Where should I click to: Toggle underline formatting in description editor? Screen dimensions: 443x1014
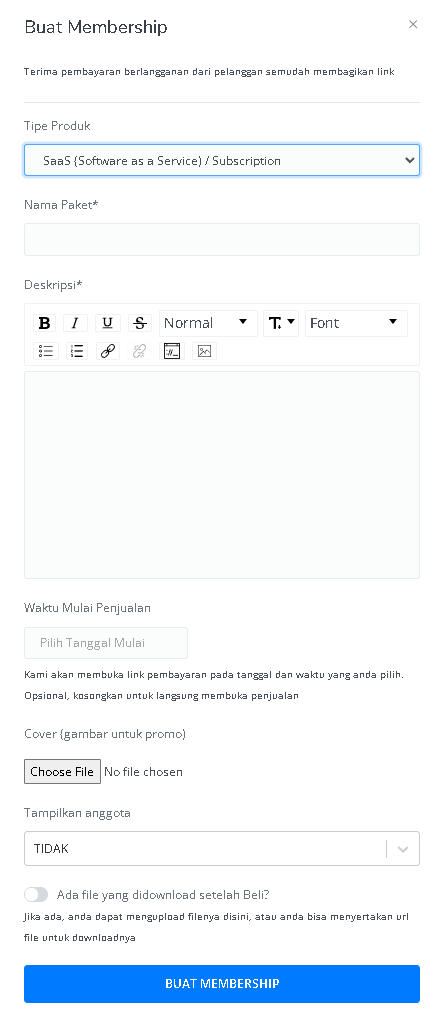(107, 323)
